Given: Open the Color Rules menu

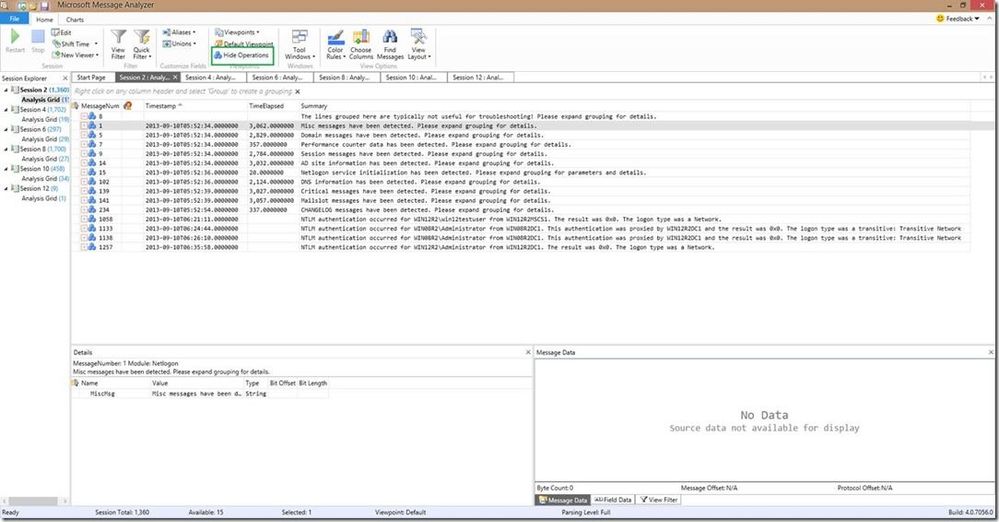Looking at the screenshot, I should pos(335,44).
